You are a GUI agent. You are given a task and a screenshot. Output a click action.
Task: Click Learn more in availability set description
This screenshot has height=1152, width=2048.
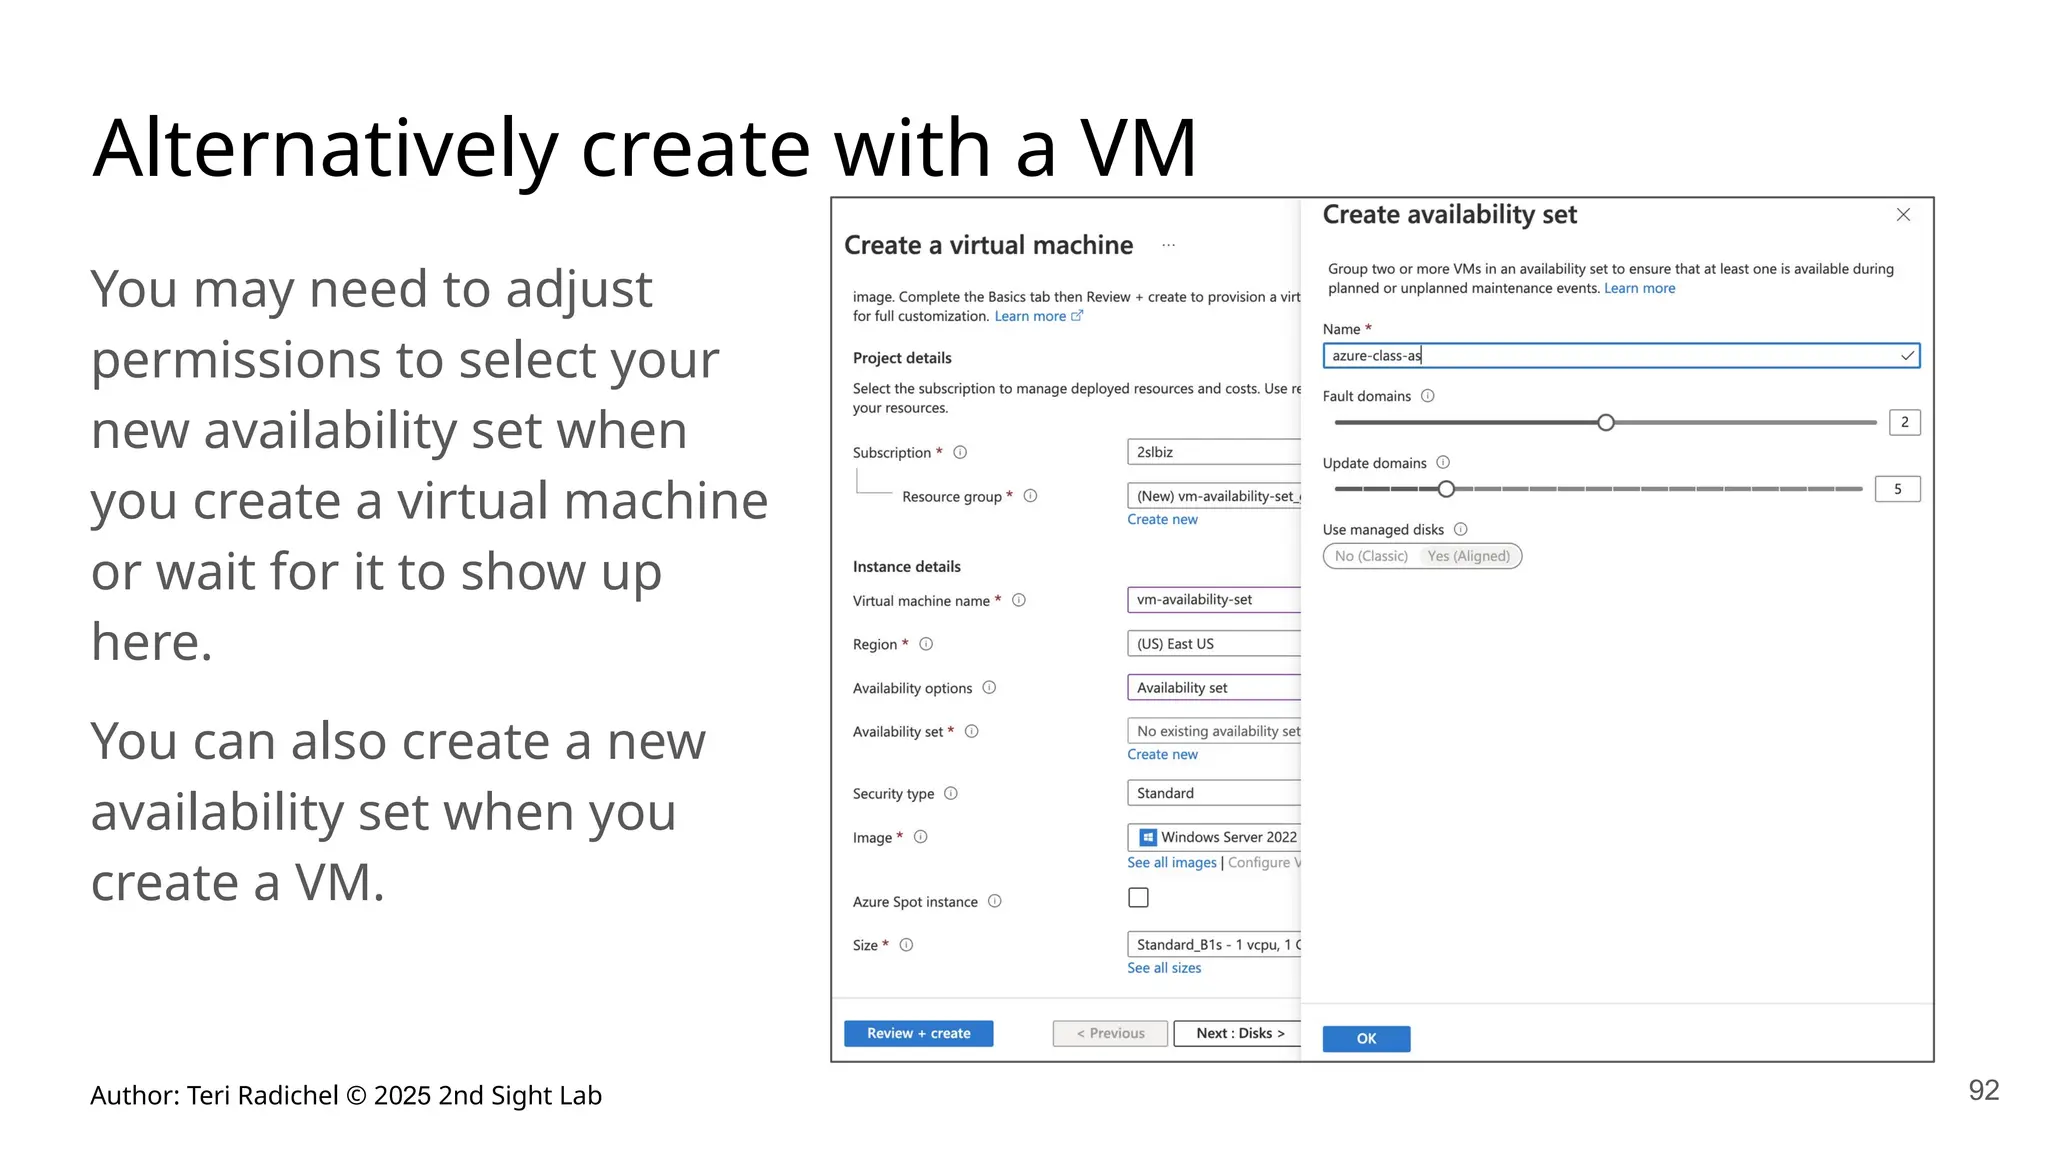click(1640, 289)
